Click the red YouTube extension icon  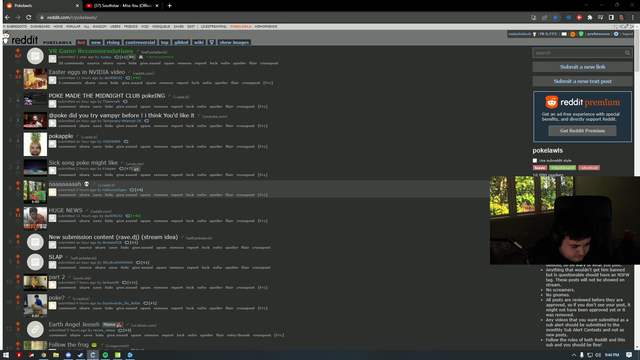pos(579,18)
